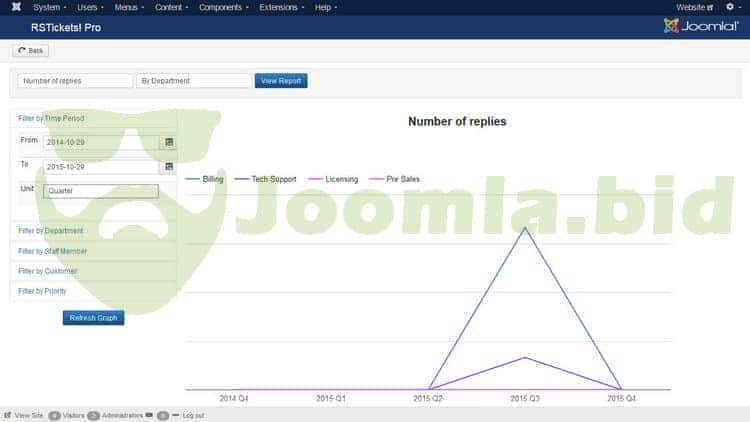
Task: Expand the Filter by Staff Member section
Action: tap(52, 251)
